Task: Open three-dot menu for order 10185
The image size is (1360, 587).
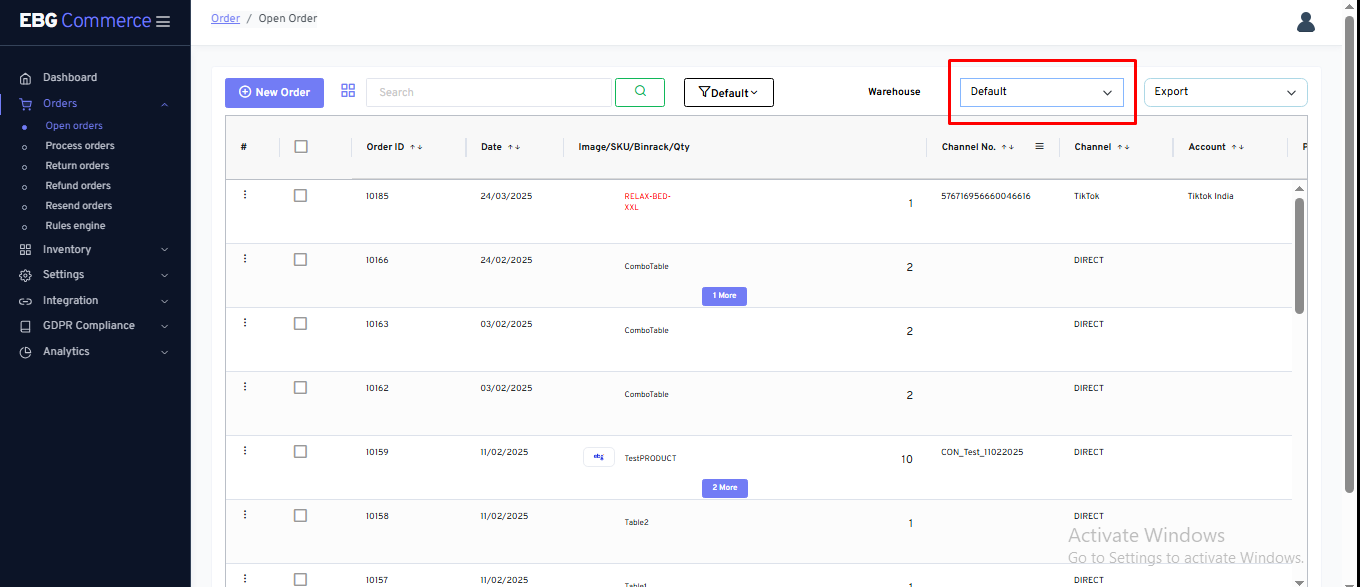Action: click(x=245, y=195)
